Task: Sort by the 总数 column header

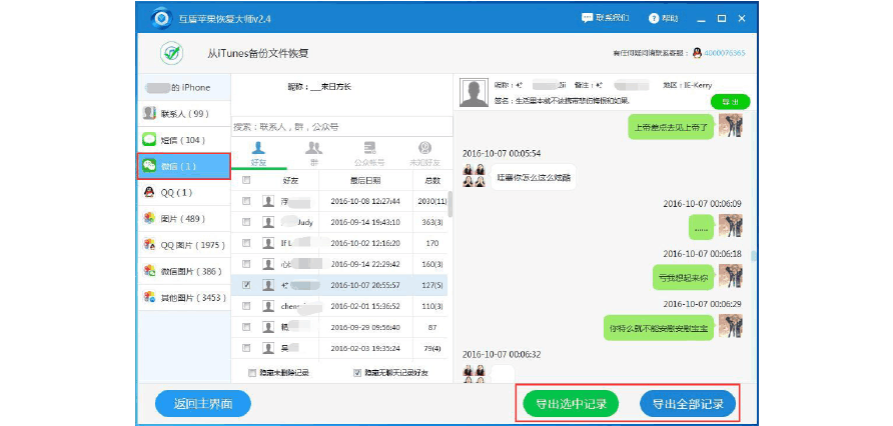Action: [432, 181]
